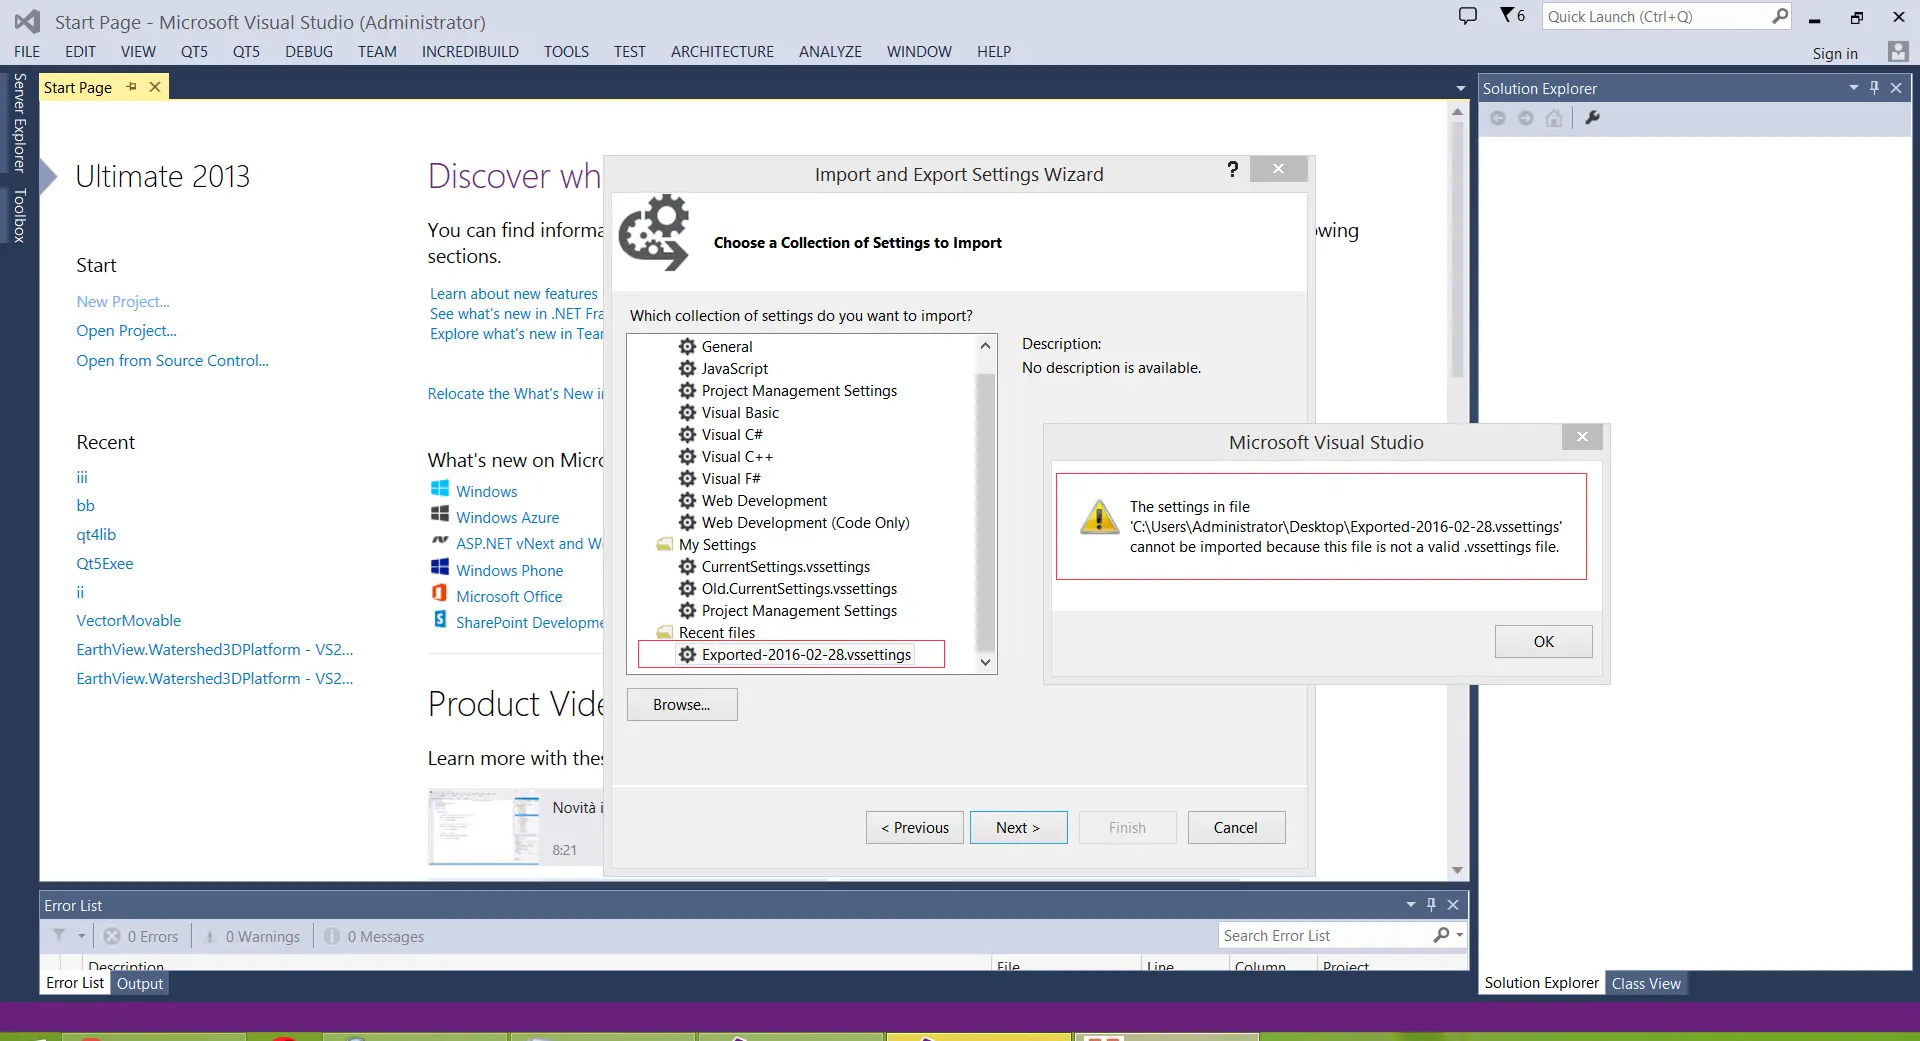This screenshot has height=1041, width=1920.
Task: Select Exported-2016-02-28.vssettings in Recent files
Action: click(806, 654)
